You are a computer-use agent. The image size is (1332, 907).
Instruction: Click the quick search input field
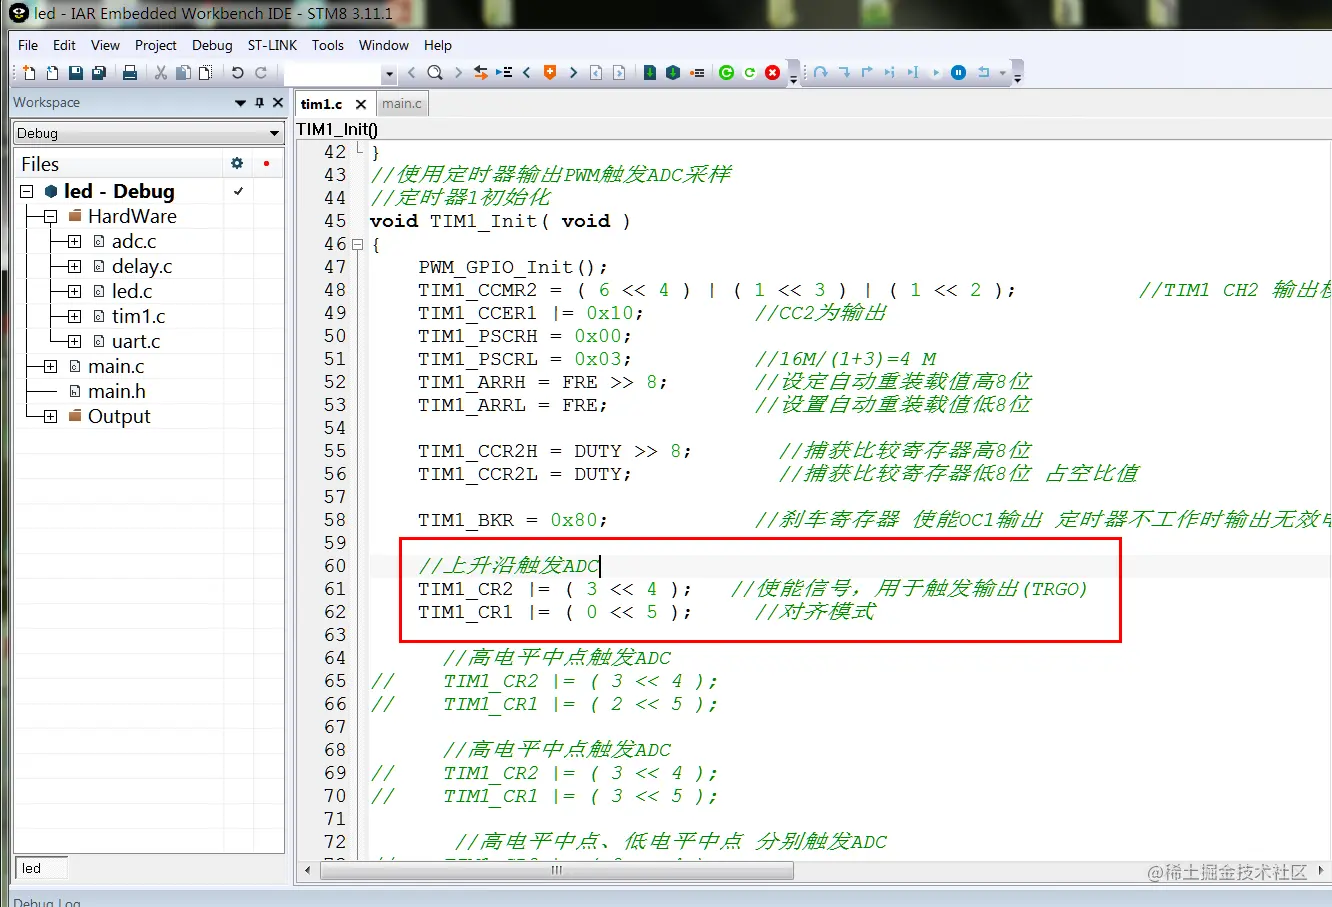pos(333,73)
